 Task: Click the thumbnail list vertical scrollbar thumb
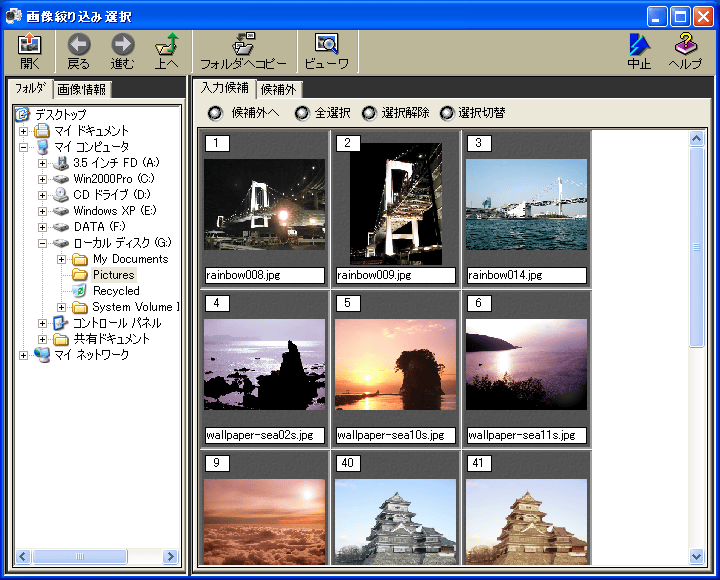(x=697, y=247)
